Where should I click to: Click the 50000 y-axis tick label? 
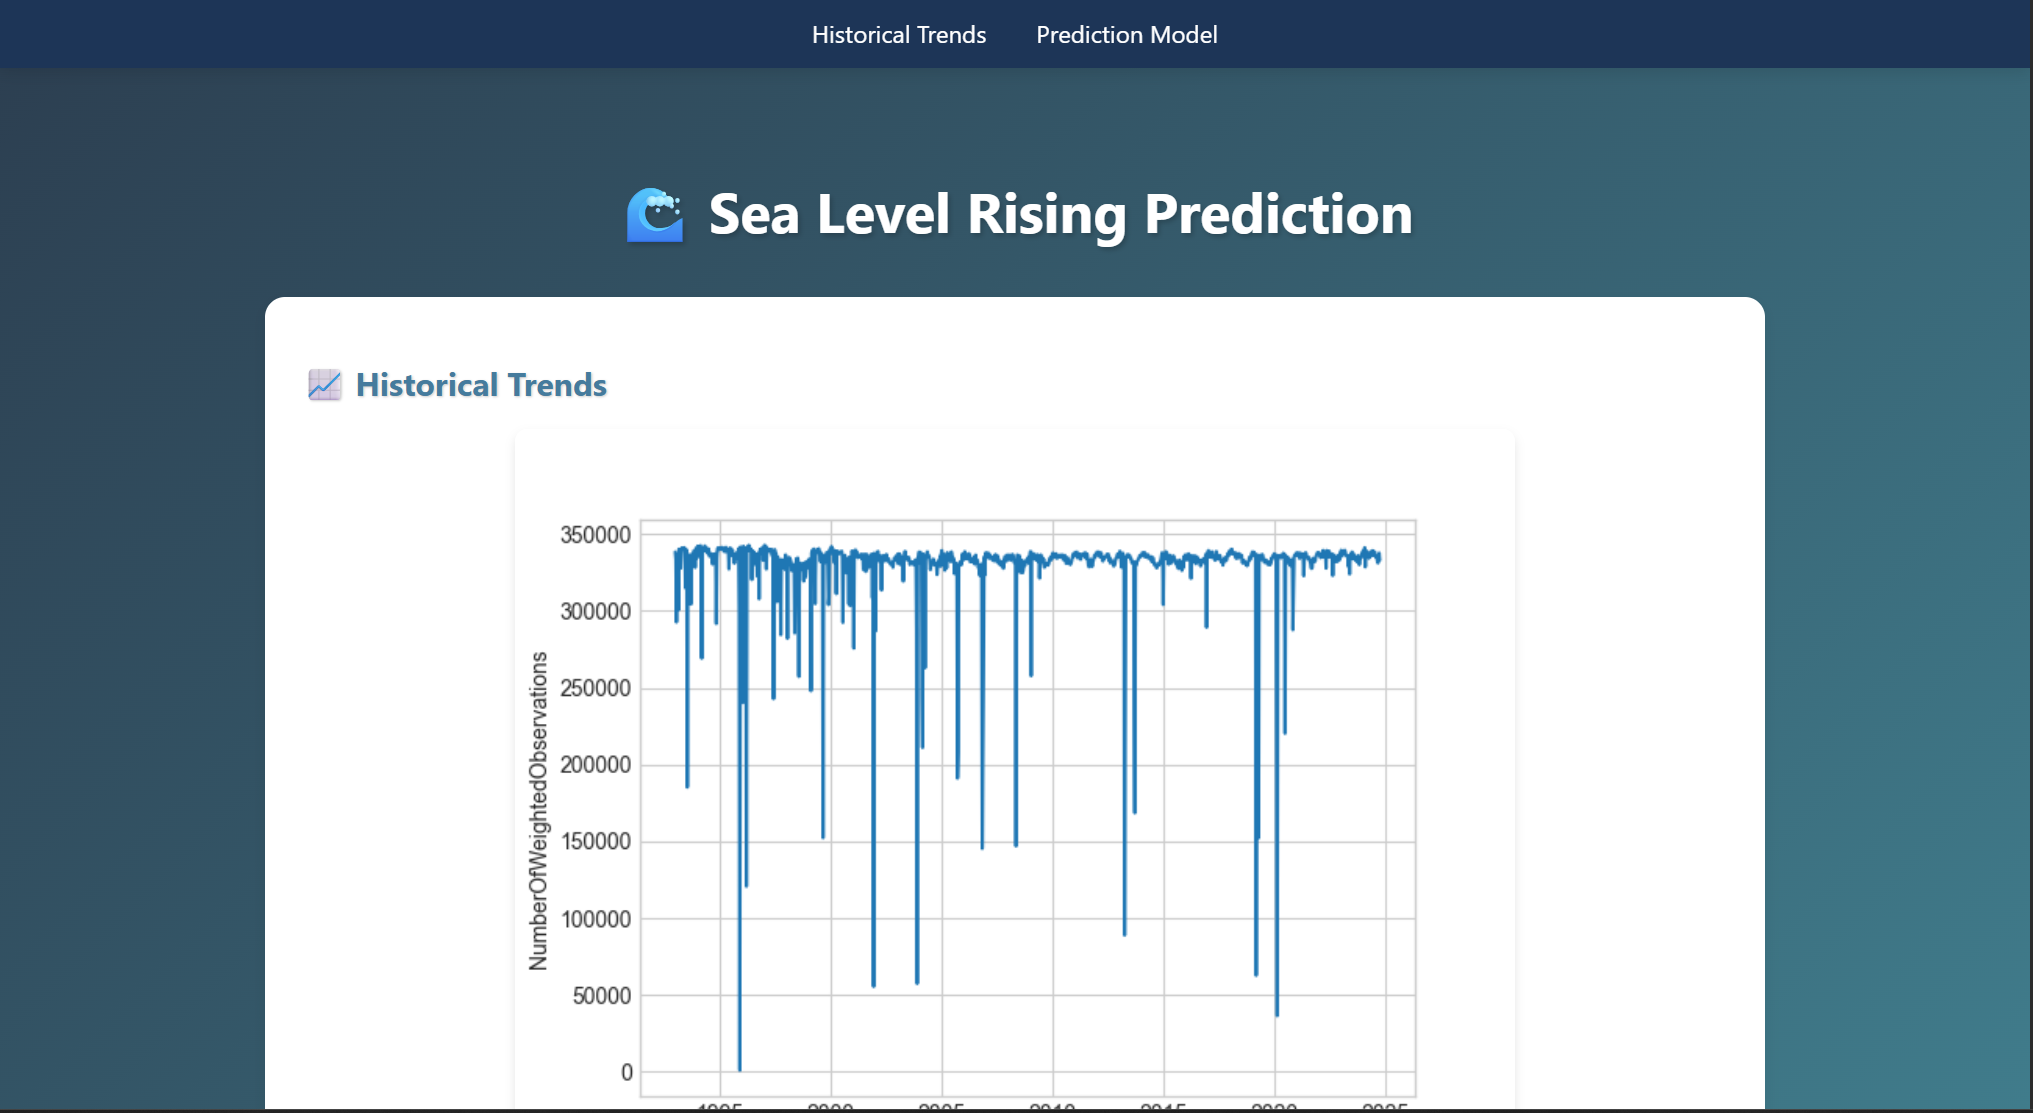pos(601,996)
